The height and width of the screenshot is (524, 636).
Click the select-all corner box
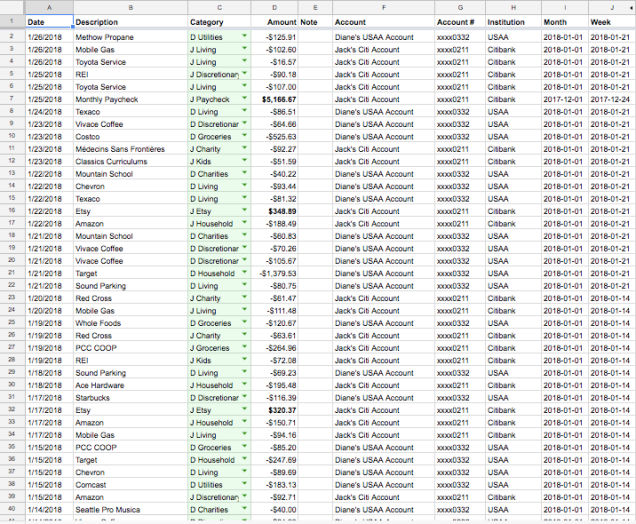(12, 7)
